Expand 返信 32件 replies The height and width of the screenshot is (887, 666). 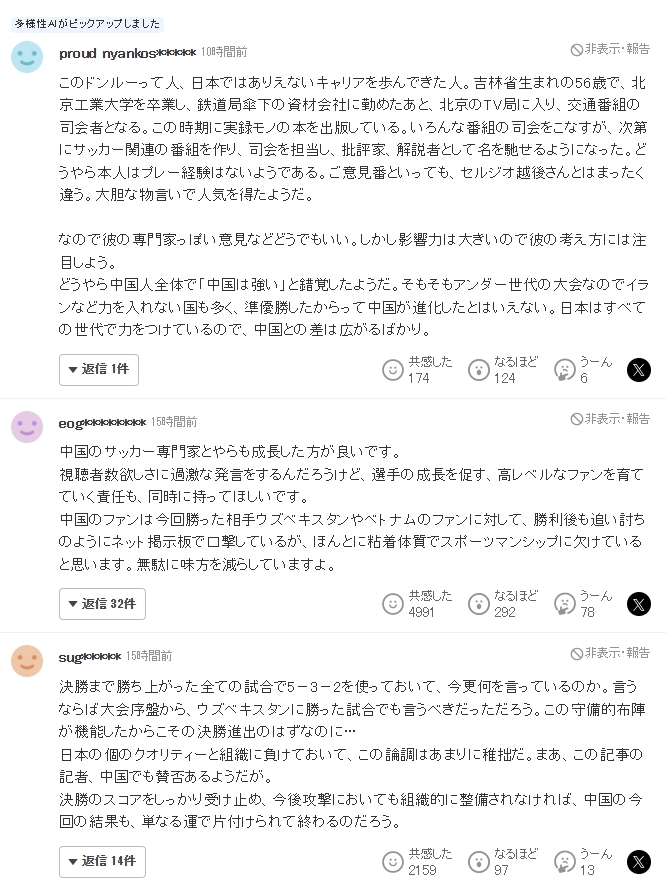[x=102, y=604]
